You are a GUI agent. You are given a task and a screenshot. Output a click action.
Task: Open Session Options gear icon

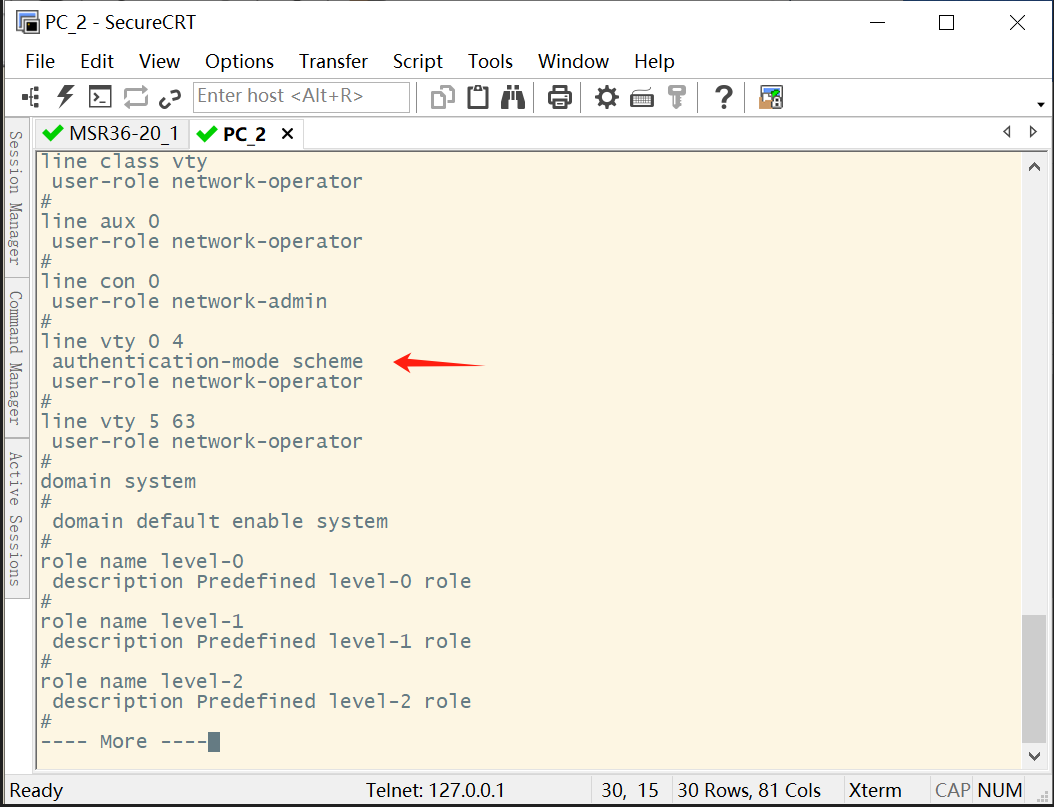(606, 97)
